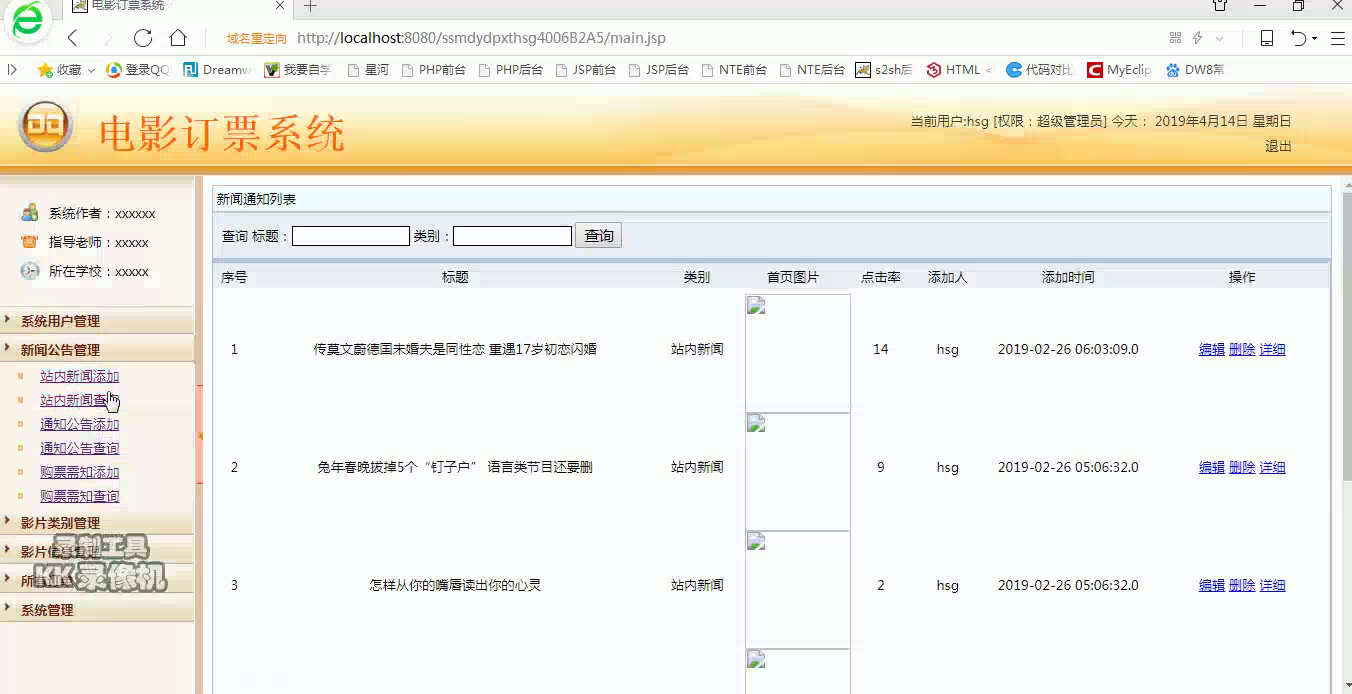The height and width of the screenshot is (694, 1352).
Task: Open 通知公告查询 link
Action: click(79, 448)
